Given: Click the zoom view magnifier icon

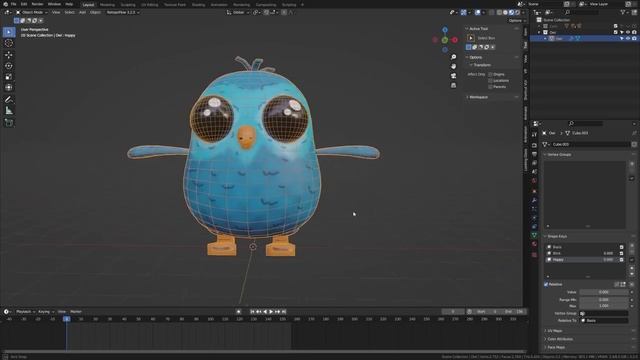Looking at the screenshot, I should 453,57.
